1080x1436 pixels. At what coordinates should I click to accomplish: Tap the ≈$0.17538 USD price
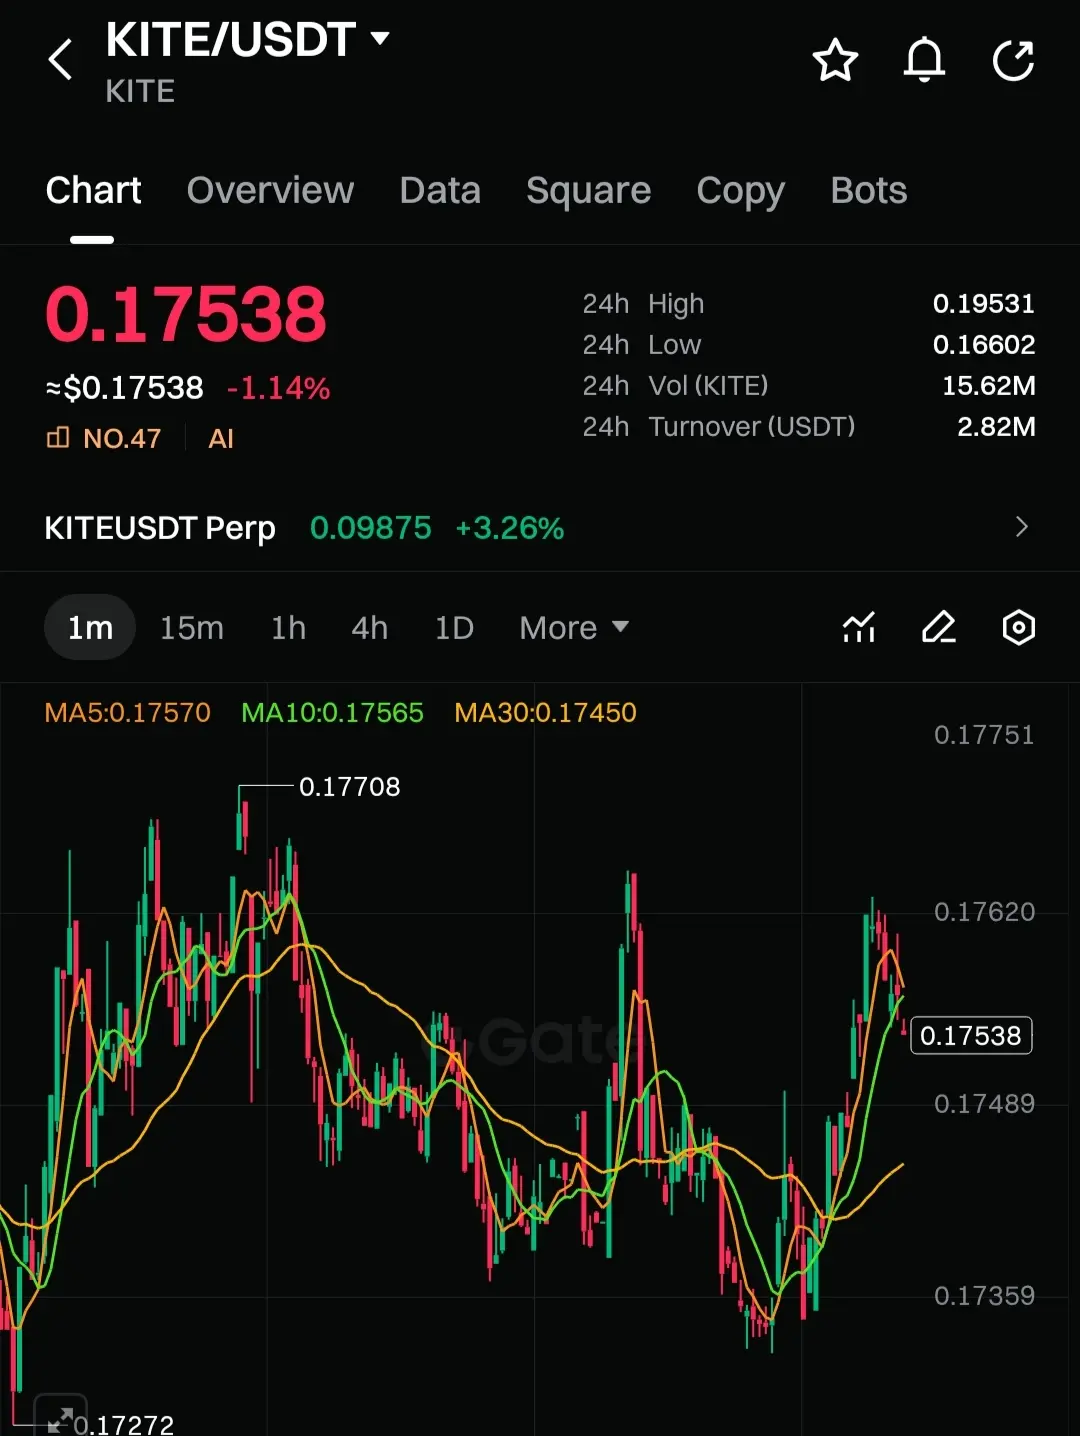coord(124,388)
